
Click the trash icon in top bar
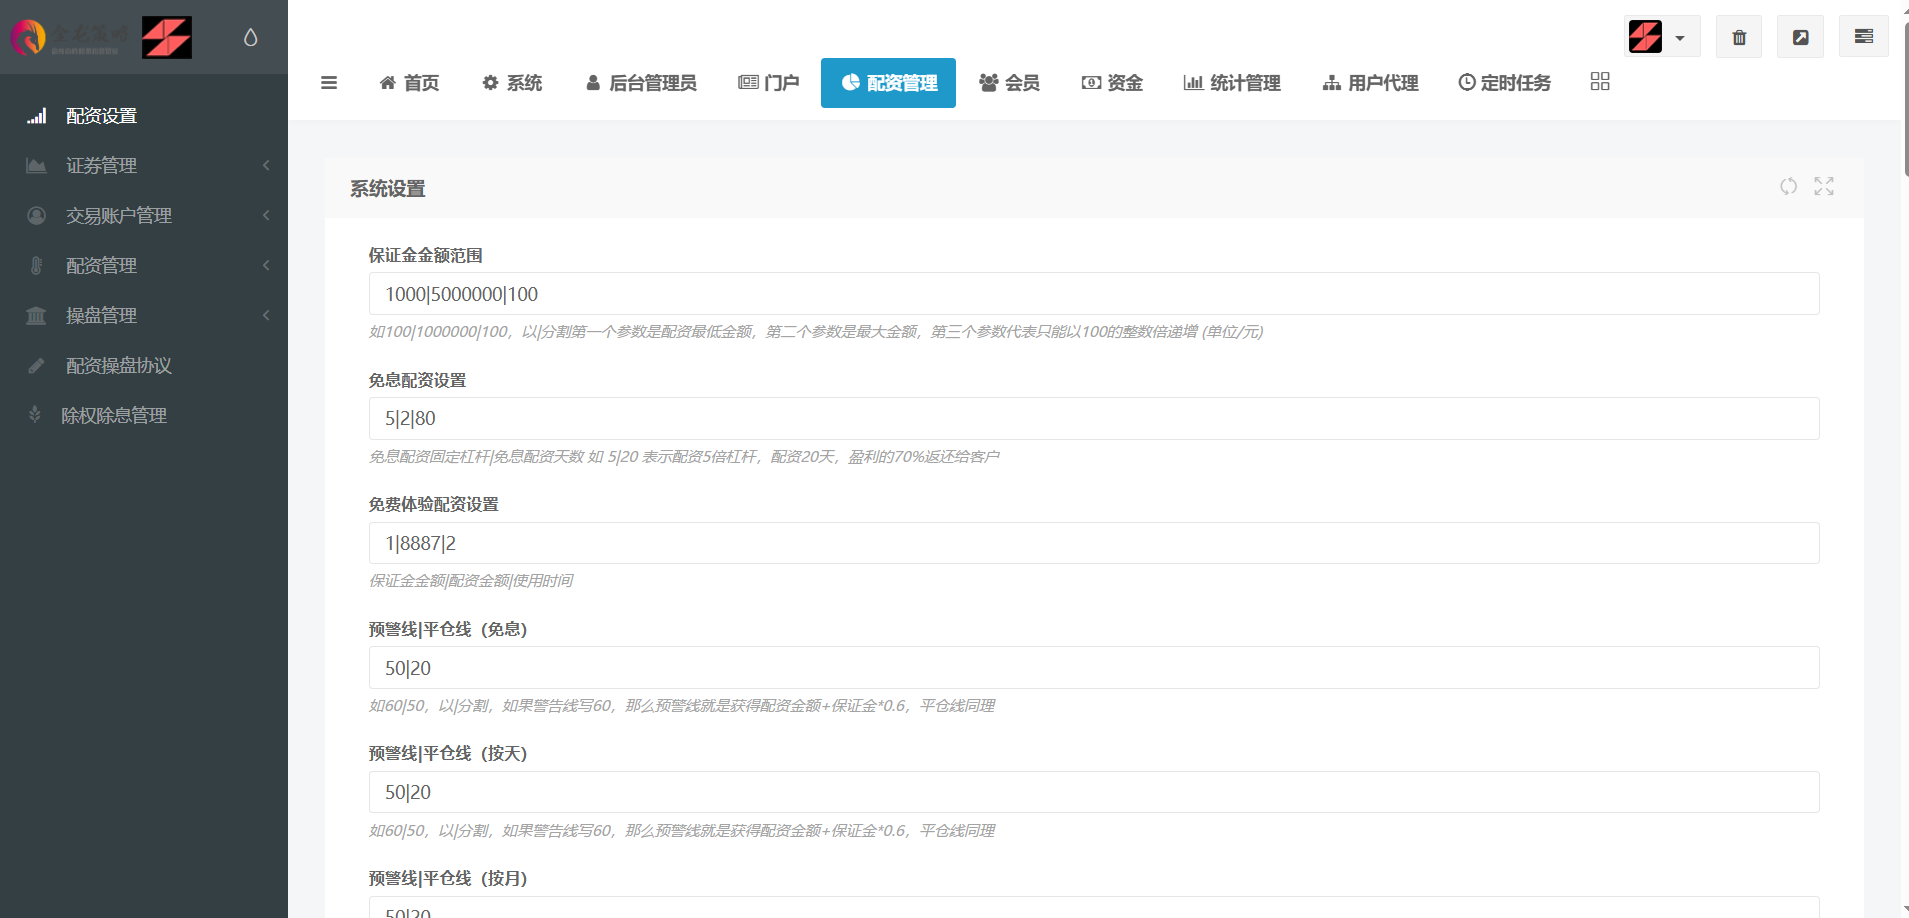[x=1739, y=37]
